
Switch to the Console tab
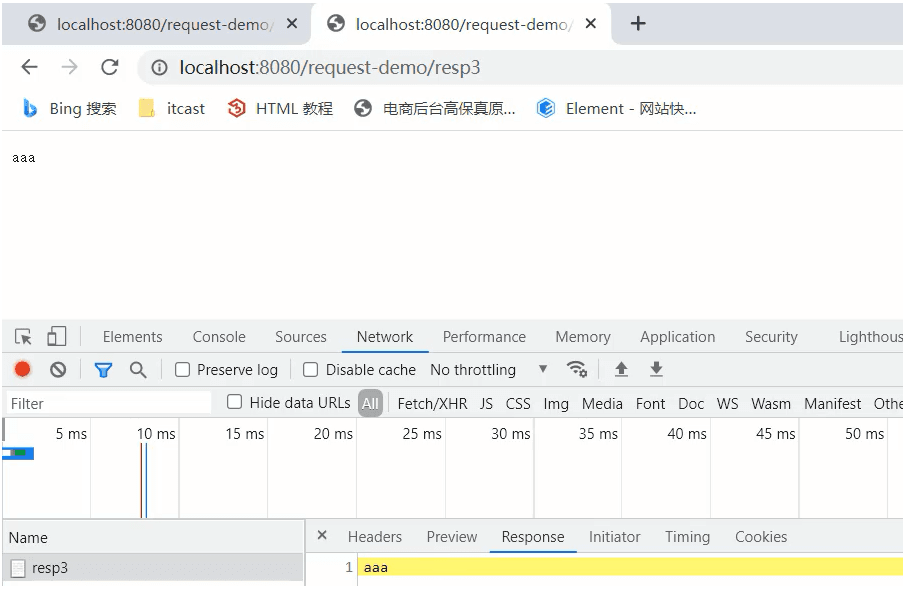coord(219,337)
